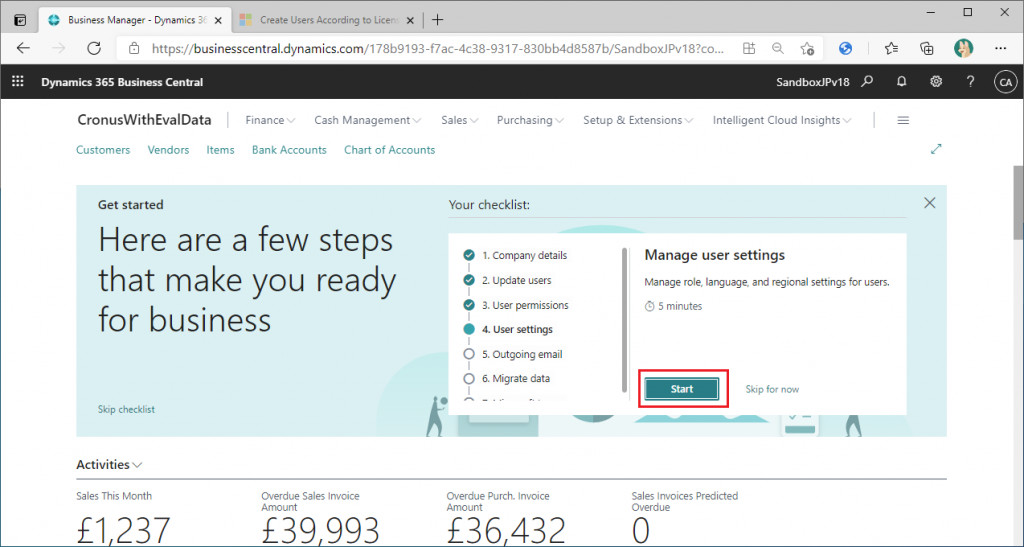Click SandboxJPv18 environment label

pos(813,82)
